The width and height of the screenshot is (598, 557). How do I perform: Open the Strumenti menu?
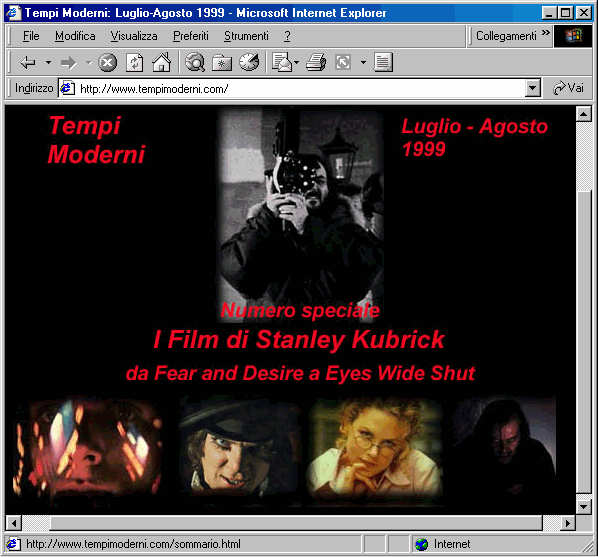(x=246, y=36)
